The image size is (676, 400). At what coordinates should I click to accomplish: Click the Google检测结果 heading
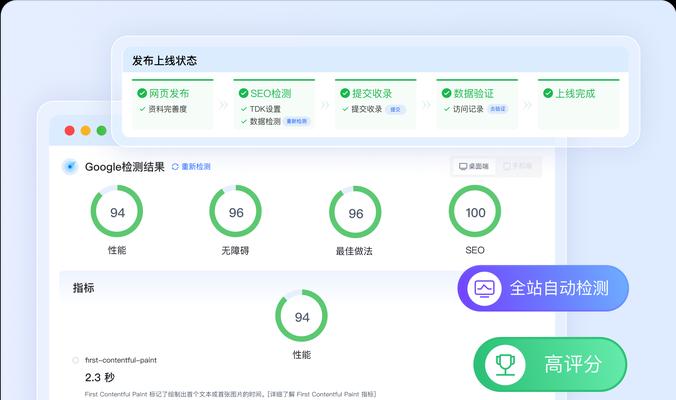point(125,167)
